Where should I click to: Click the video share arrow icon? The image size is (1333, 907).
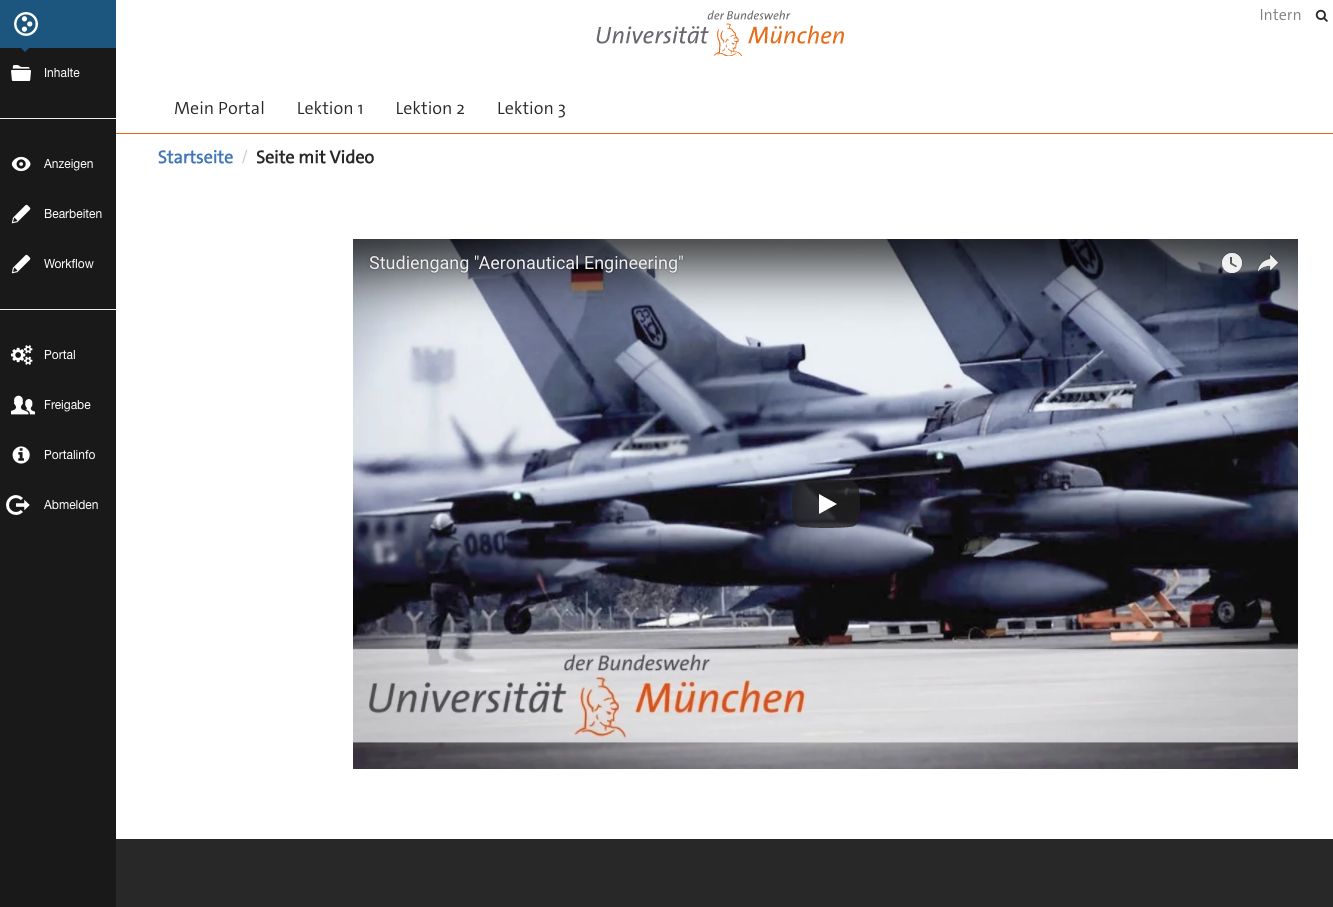point(1268,263)
